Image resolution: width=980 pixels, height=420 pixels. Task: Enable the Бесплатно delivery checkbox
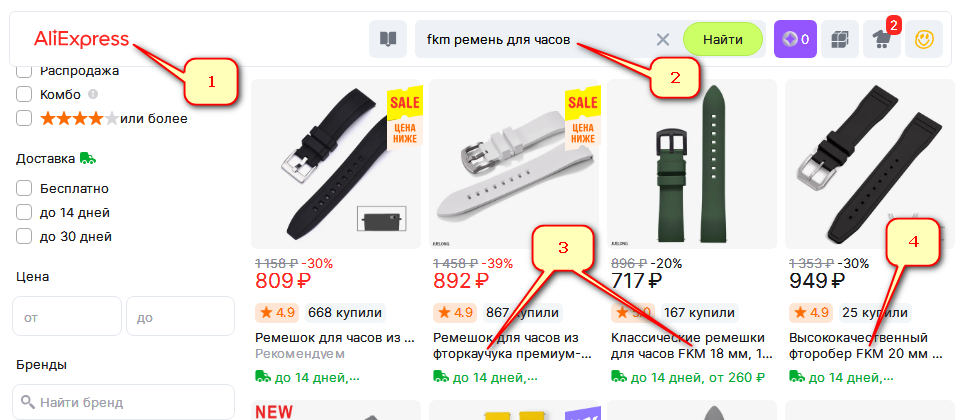click(x=24, y=189)
